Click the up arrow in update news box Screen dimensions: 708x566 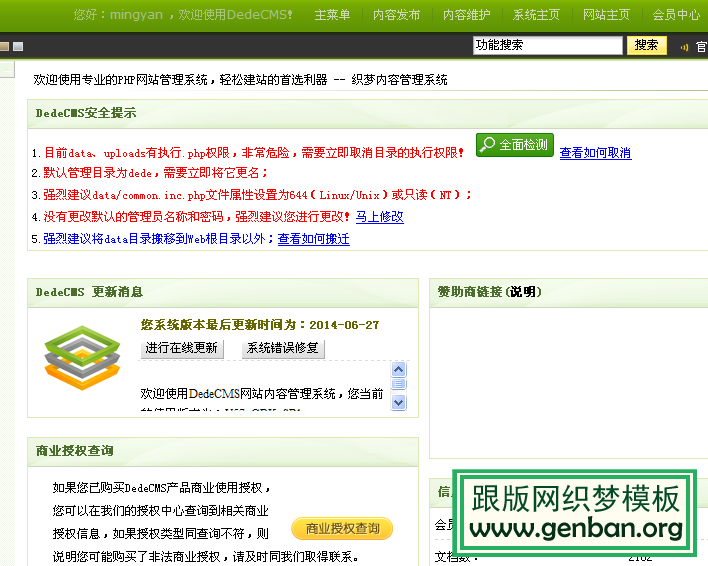click(398, 370)
